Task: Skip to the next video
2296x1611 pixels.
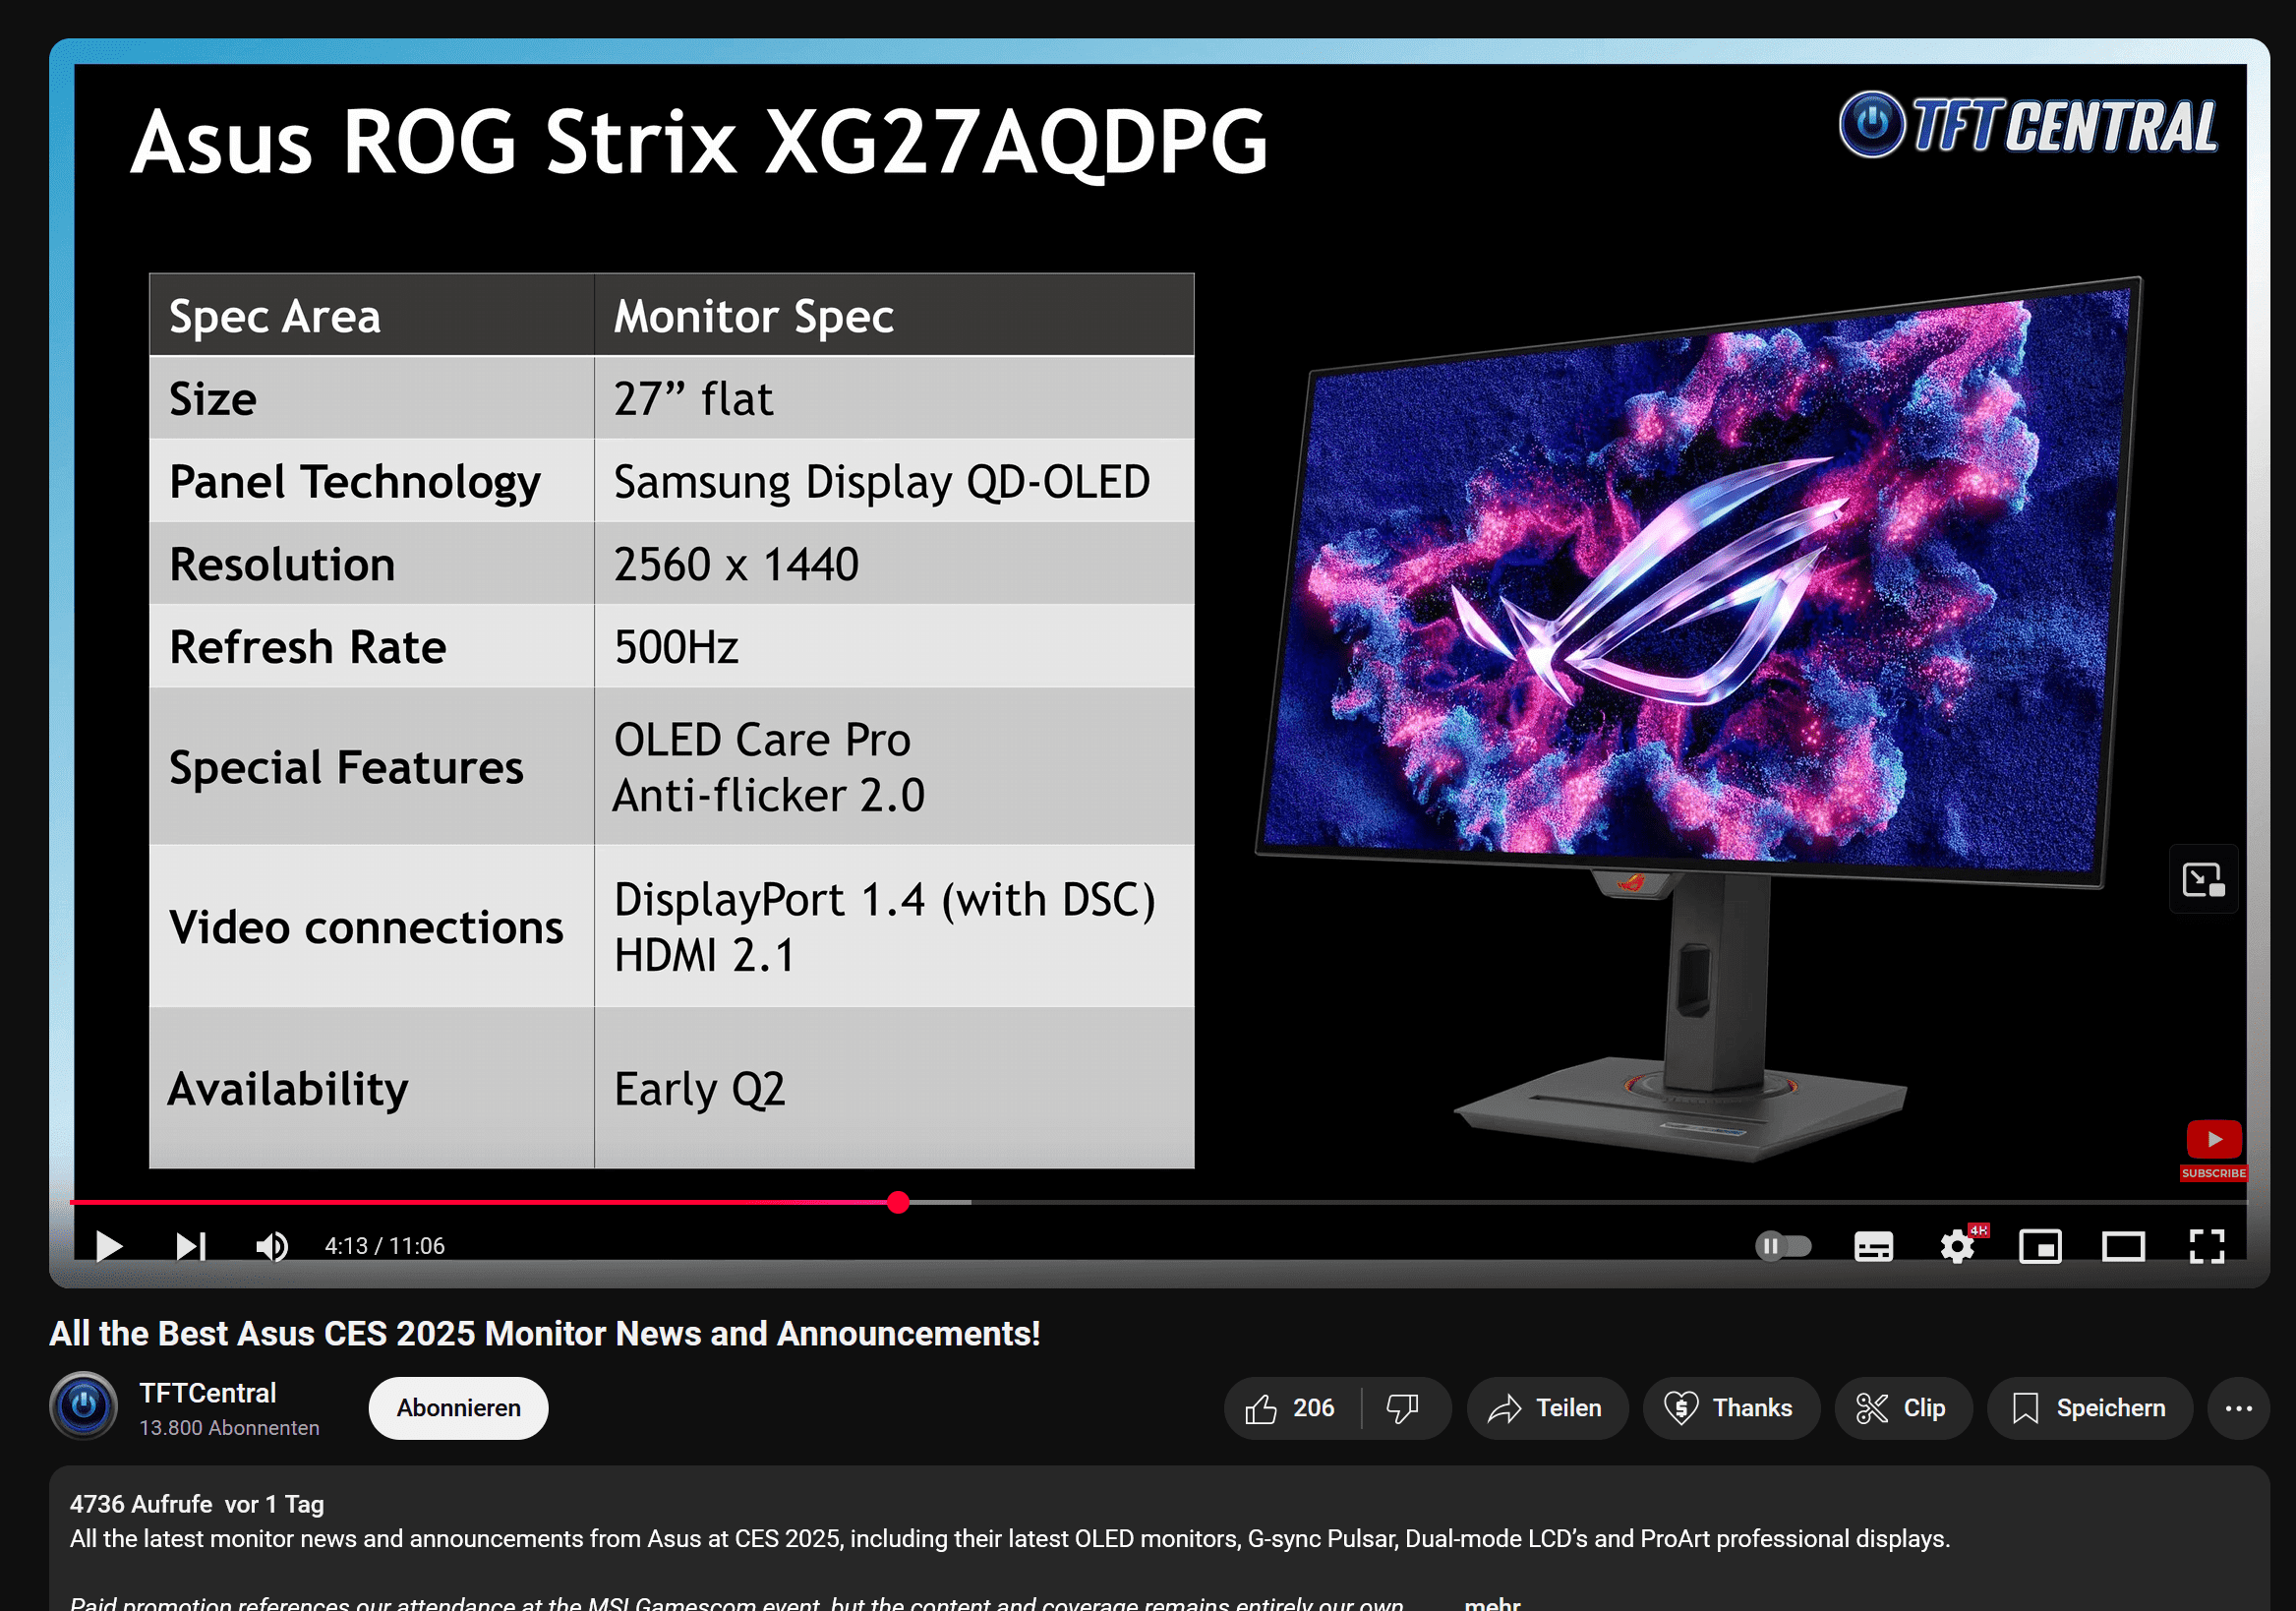Action: tap(190, 1246)
